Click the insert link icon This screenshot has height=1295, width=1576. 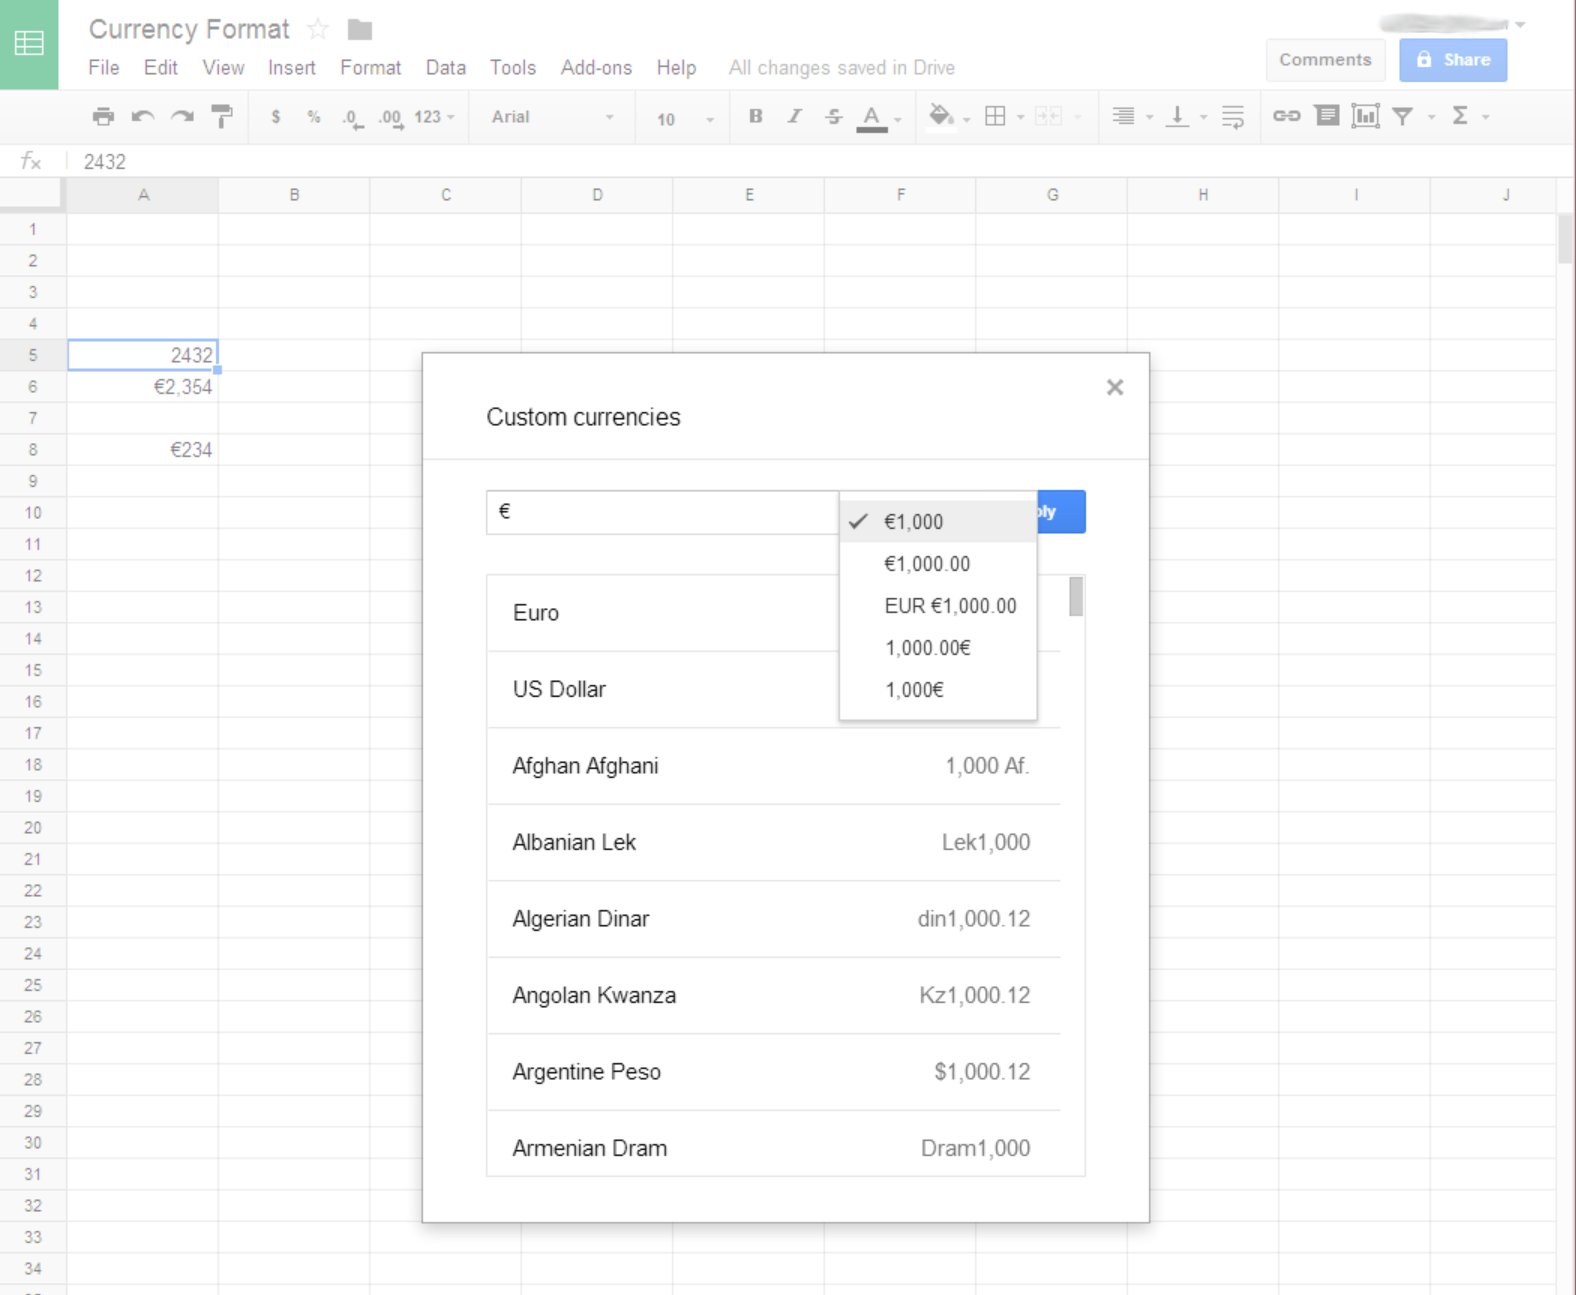[1286, 117]
